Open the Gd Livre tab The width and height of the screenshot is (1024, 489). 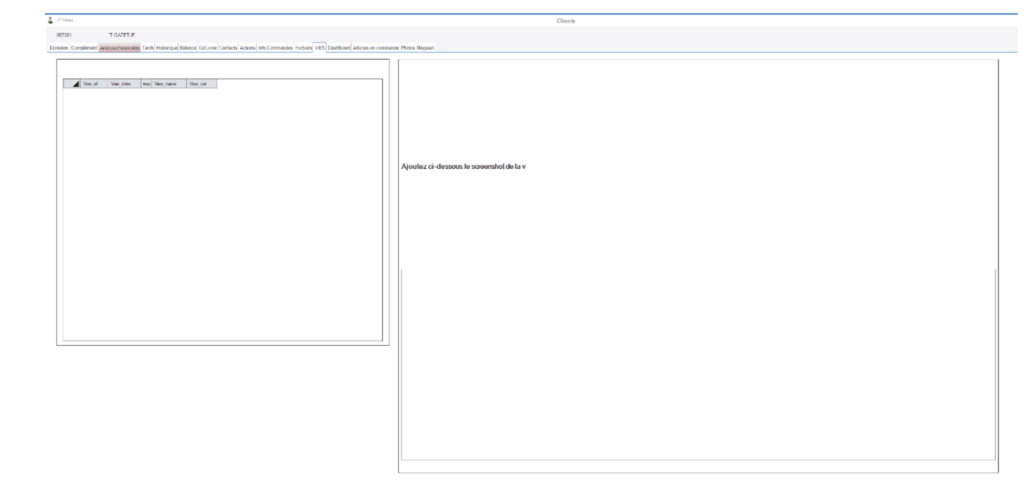207,47
